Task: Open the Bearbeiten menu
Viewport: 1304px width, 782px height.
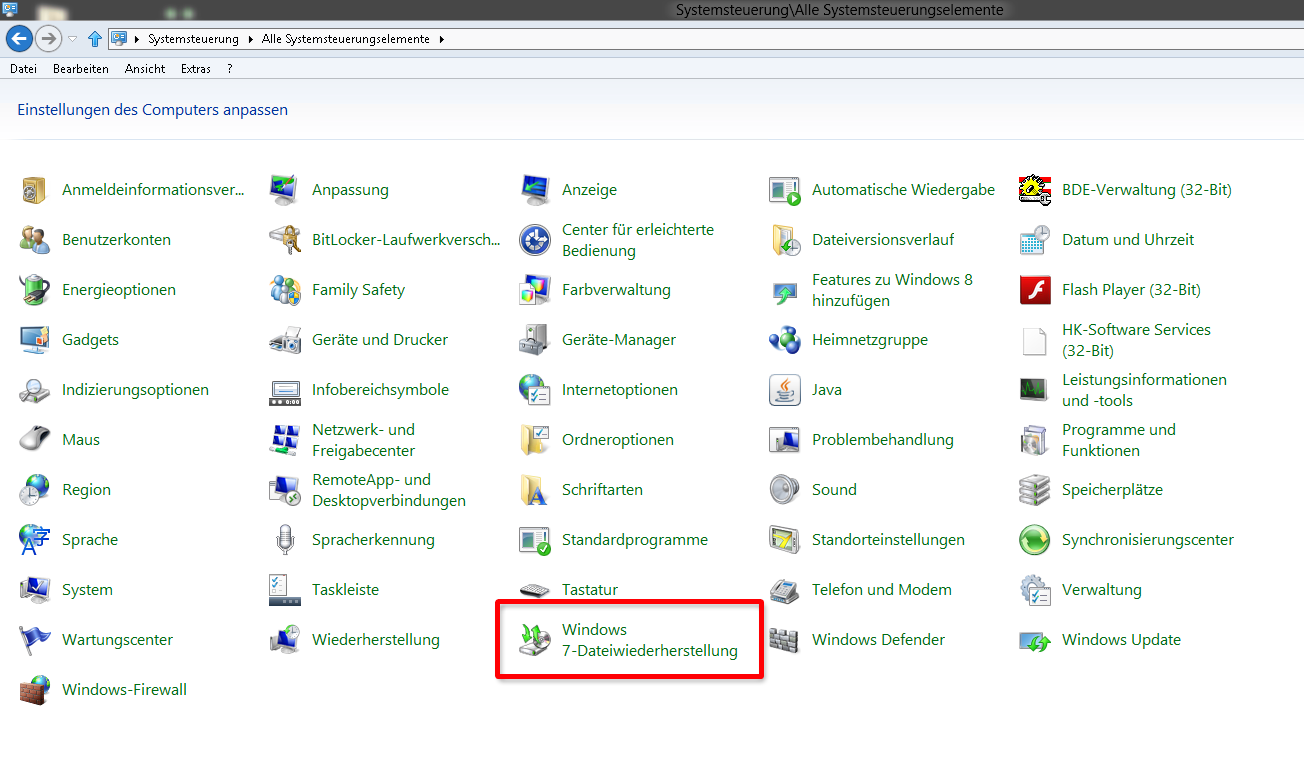Action: coord(81,69)
